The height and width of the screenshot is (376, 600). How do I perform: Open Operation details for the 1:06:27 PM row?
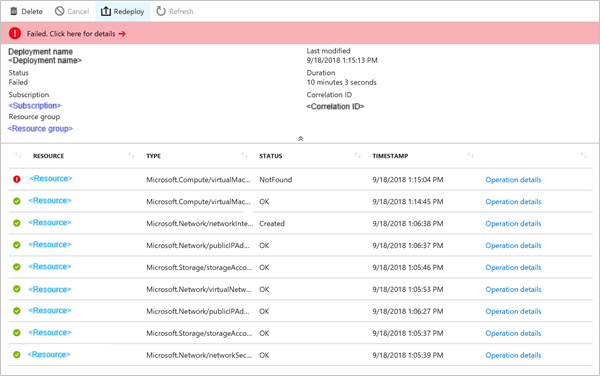[x=513, y=311]
